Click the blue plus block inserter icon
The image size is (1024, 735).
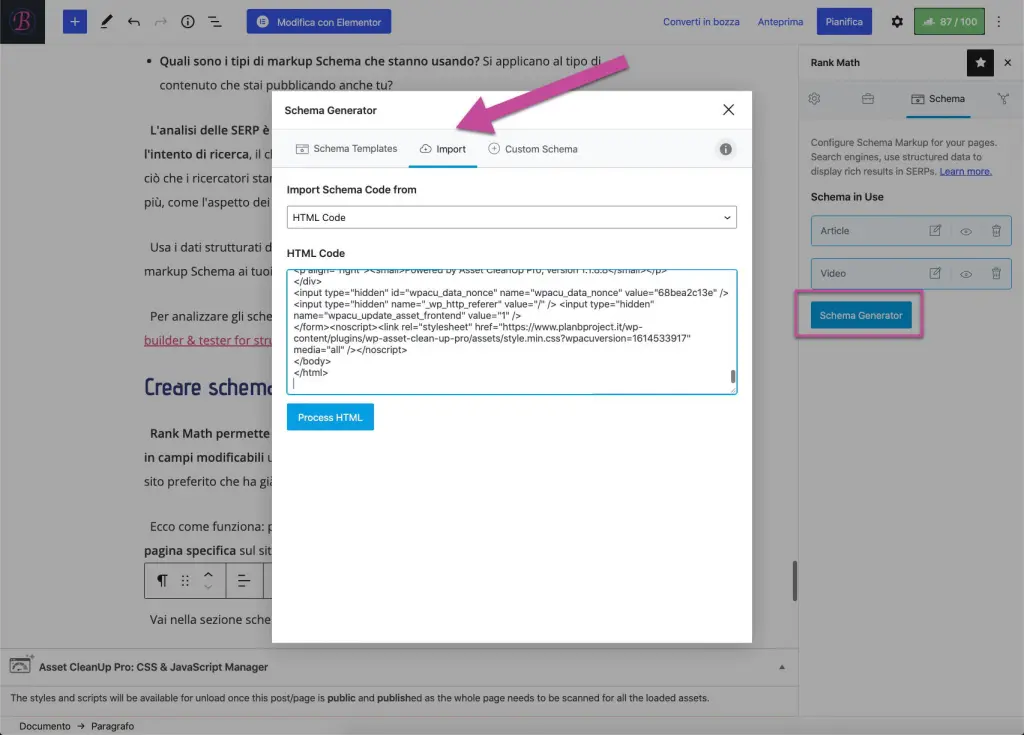click(x=74, y=22)
